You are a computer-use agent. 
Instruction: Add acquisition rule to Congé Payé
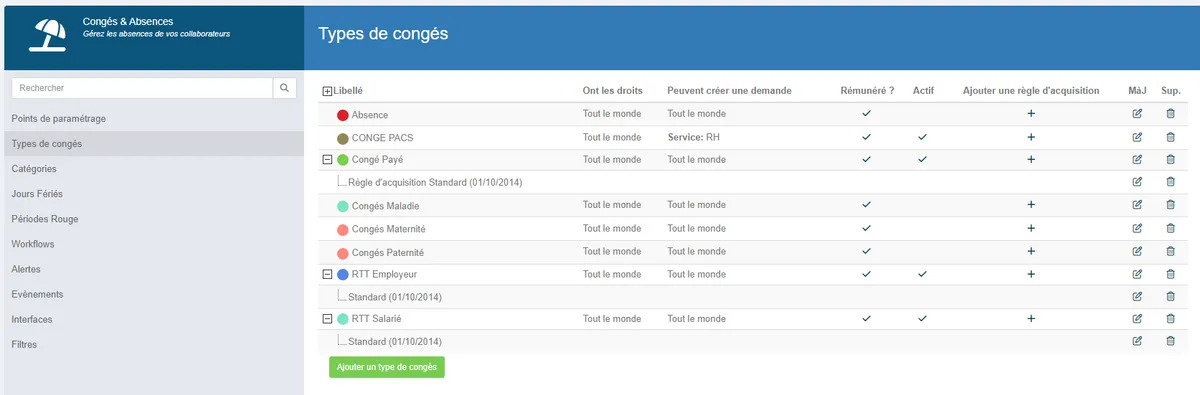[1031, 159]
